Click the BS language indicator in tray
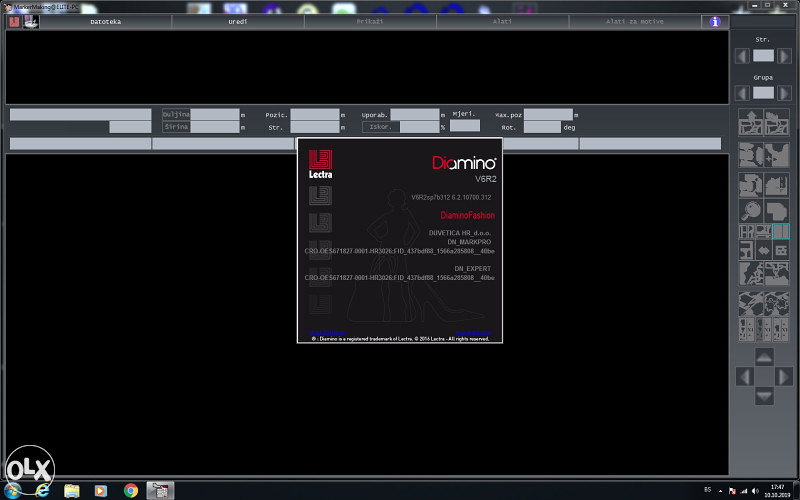The image size is (800, 500). [x=708, y=490]
